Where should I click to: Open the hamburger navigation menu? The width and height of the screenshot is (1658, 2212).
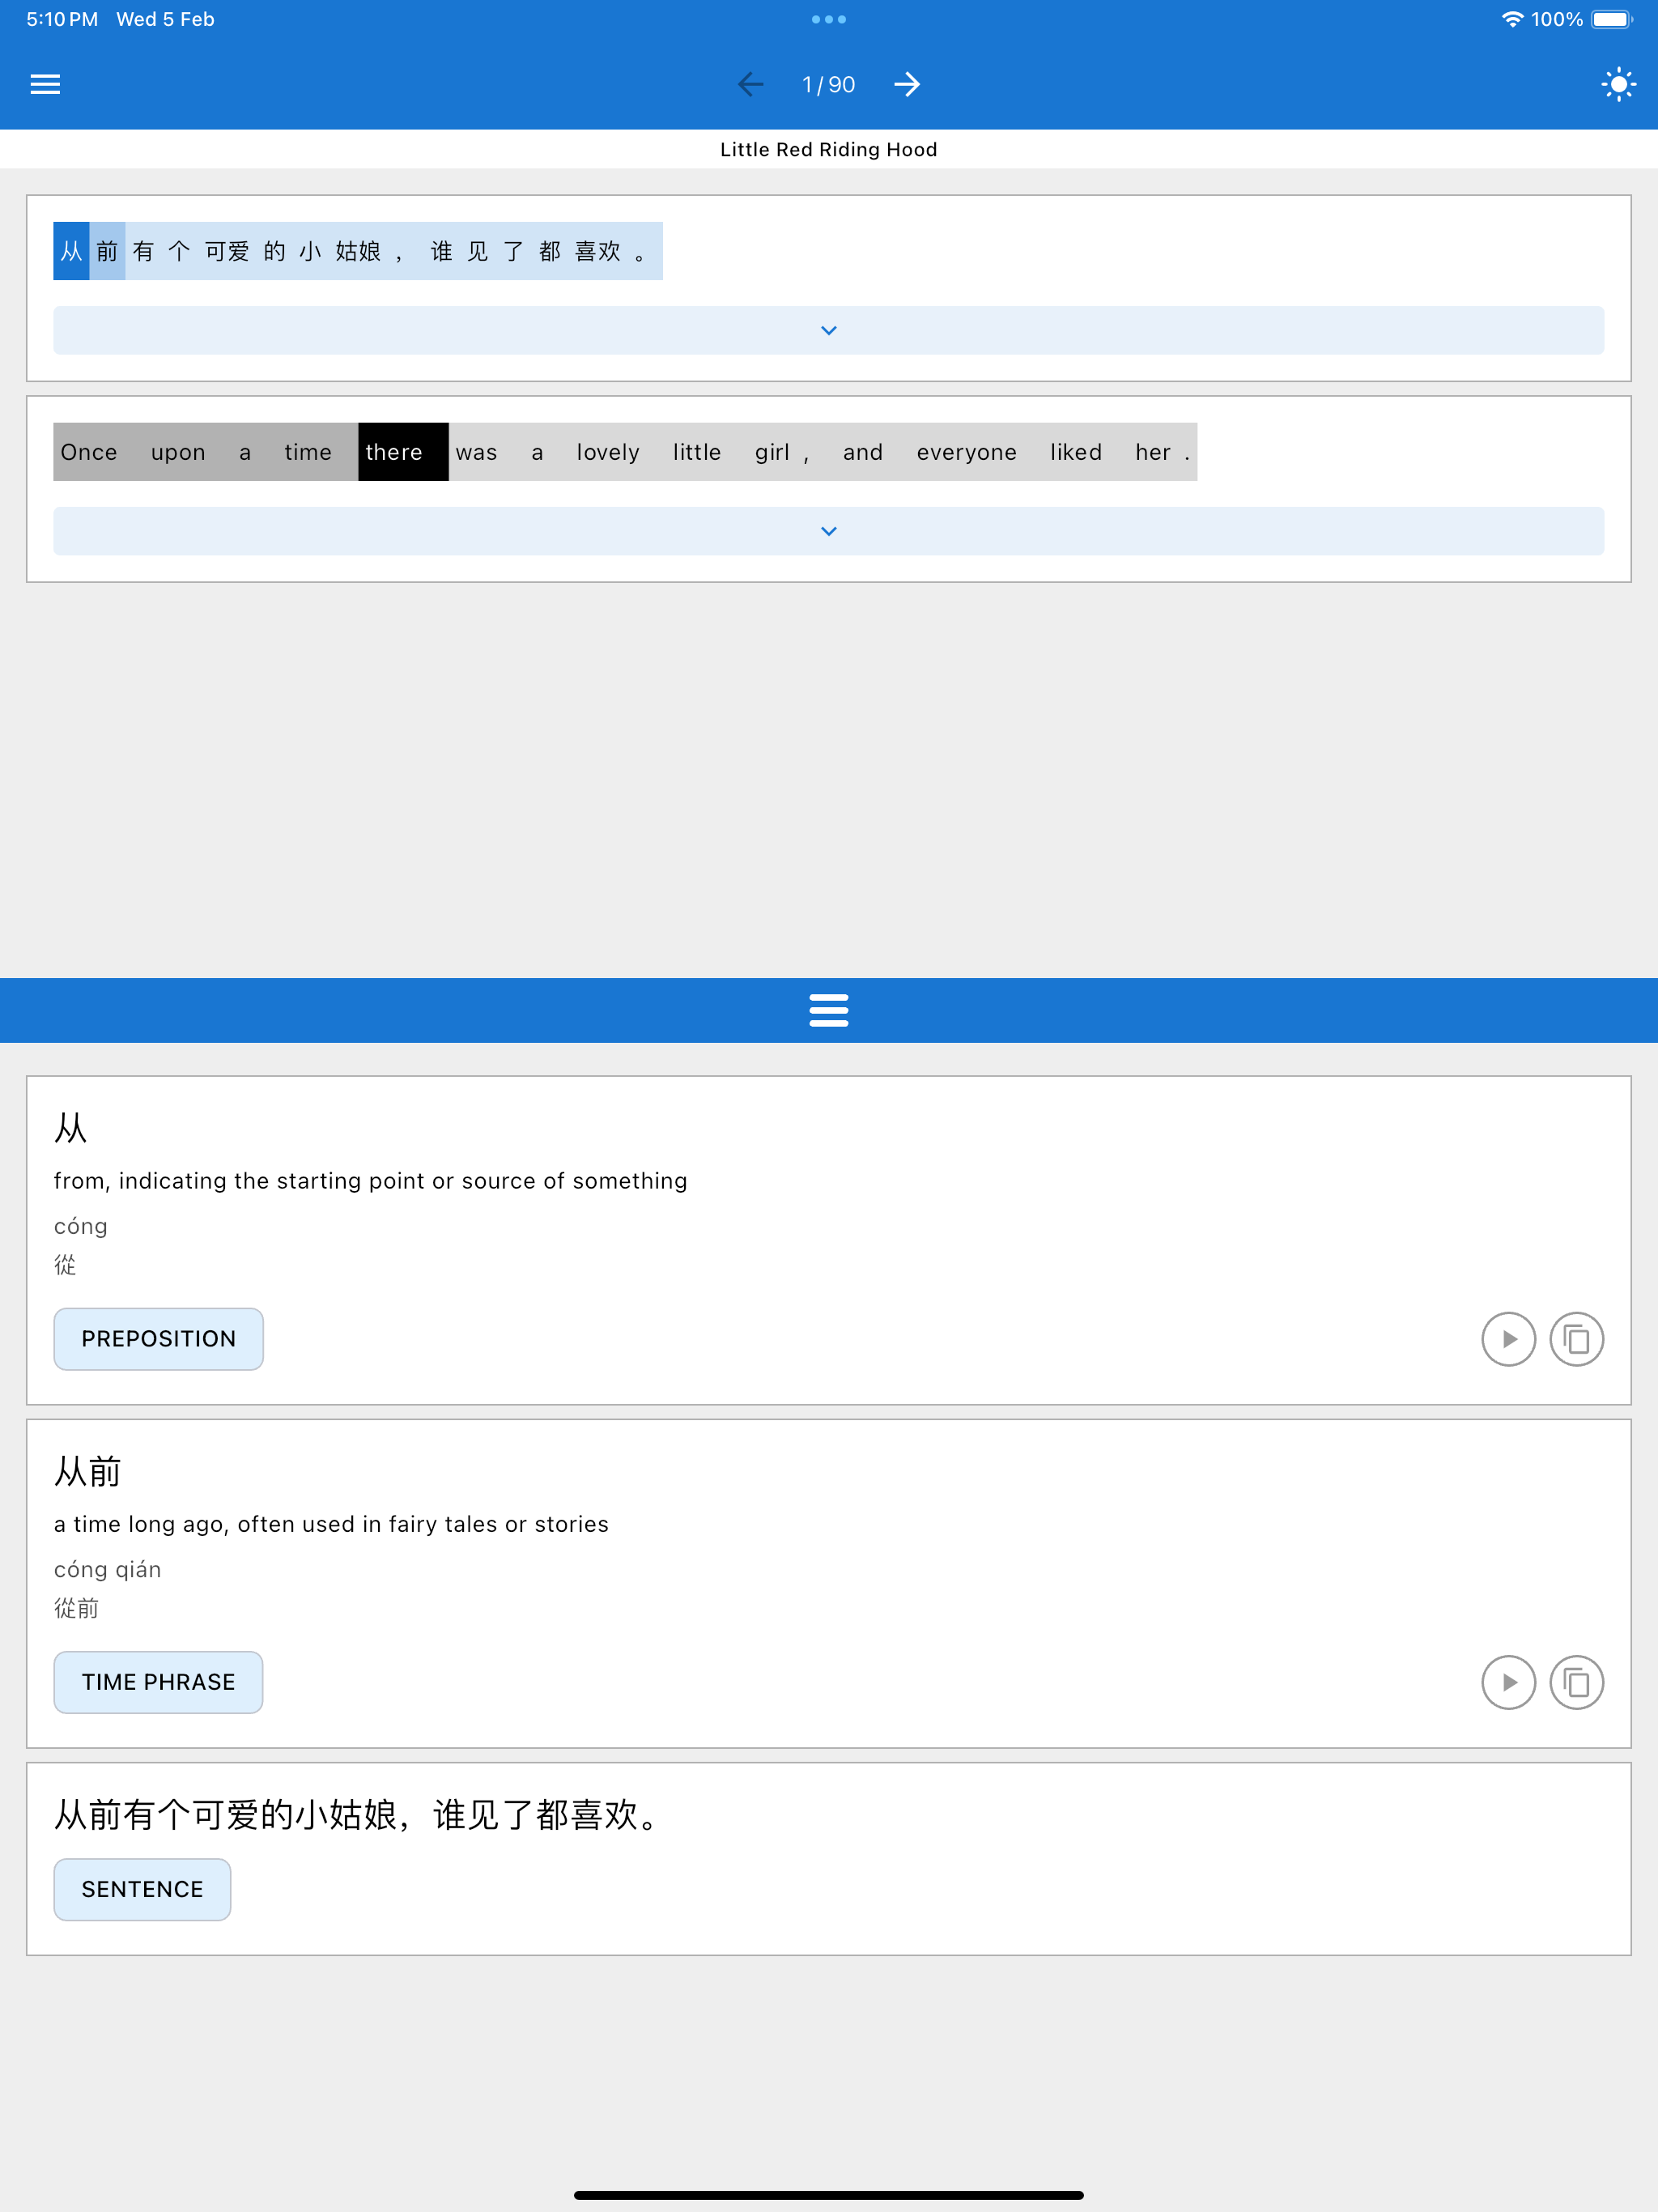pyautogui.click(x=45, y=84)
